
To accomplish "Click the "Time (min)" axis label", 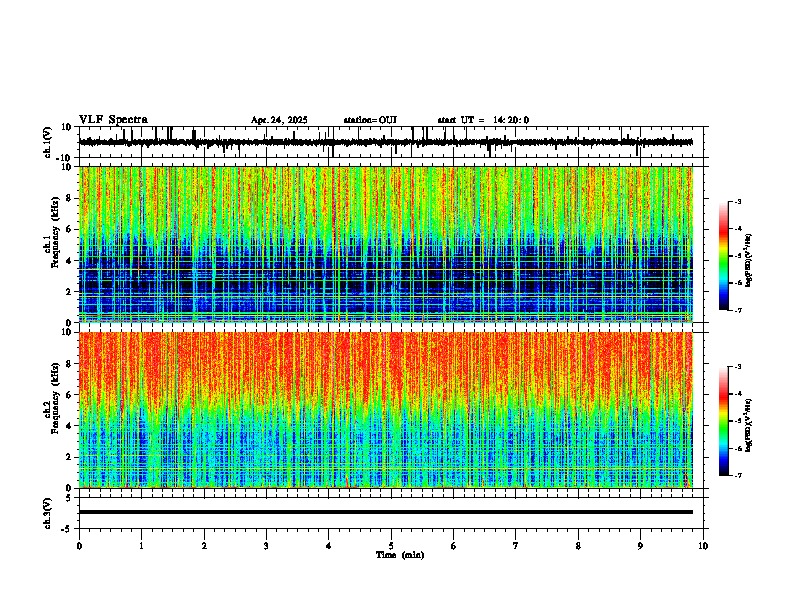I will (400, 555).
